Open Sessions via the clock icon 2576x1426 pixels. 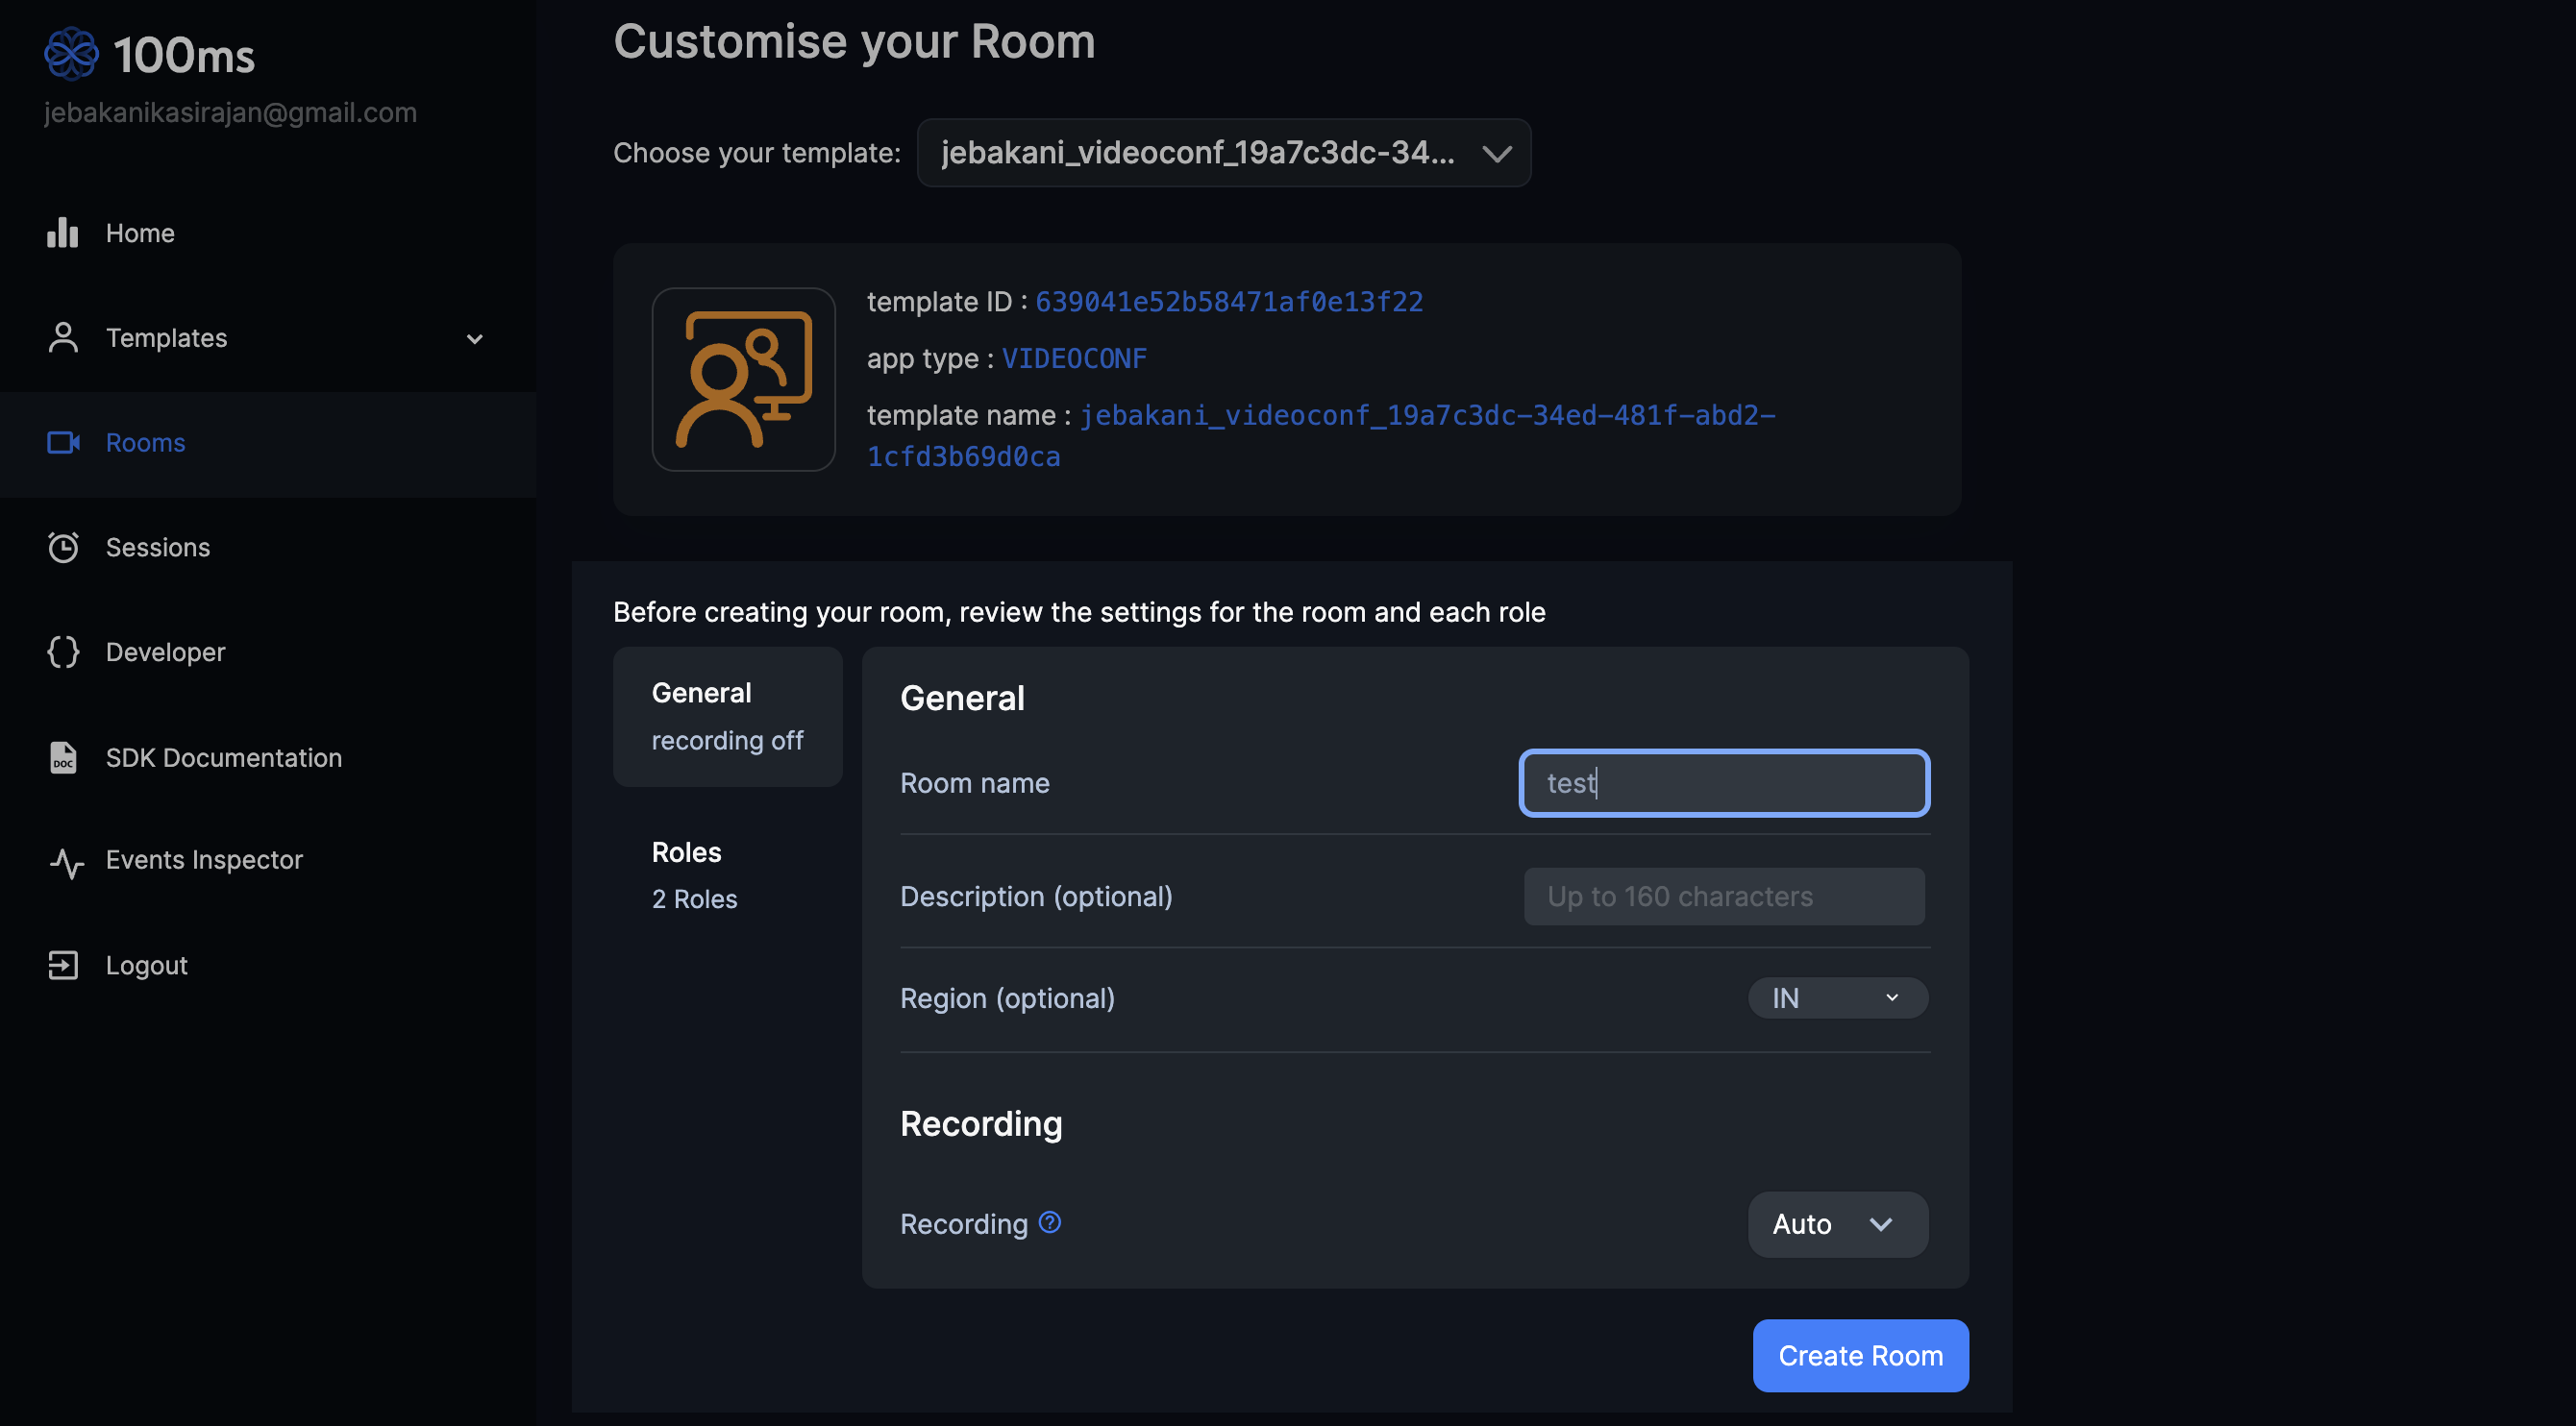click(63, 548)
